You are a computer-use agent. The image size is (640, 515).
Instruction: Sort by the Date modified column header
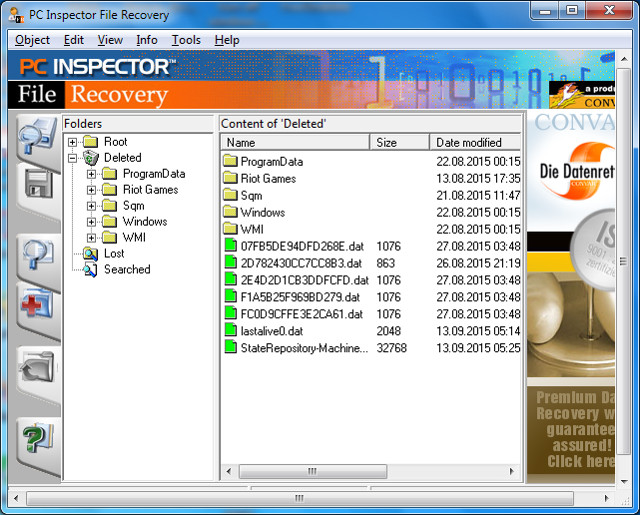coord(475,143)
